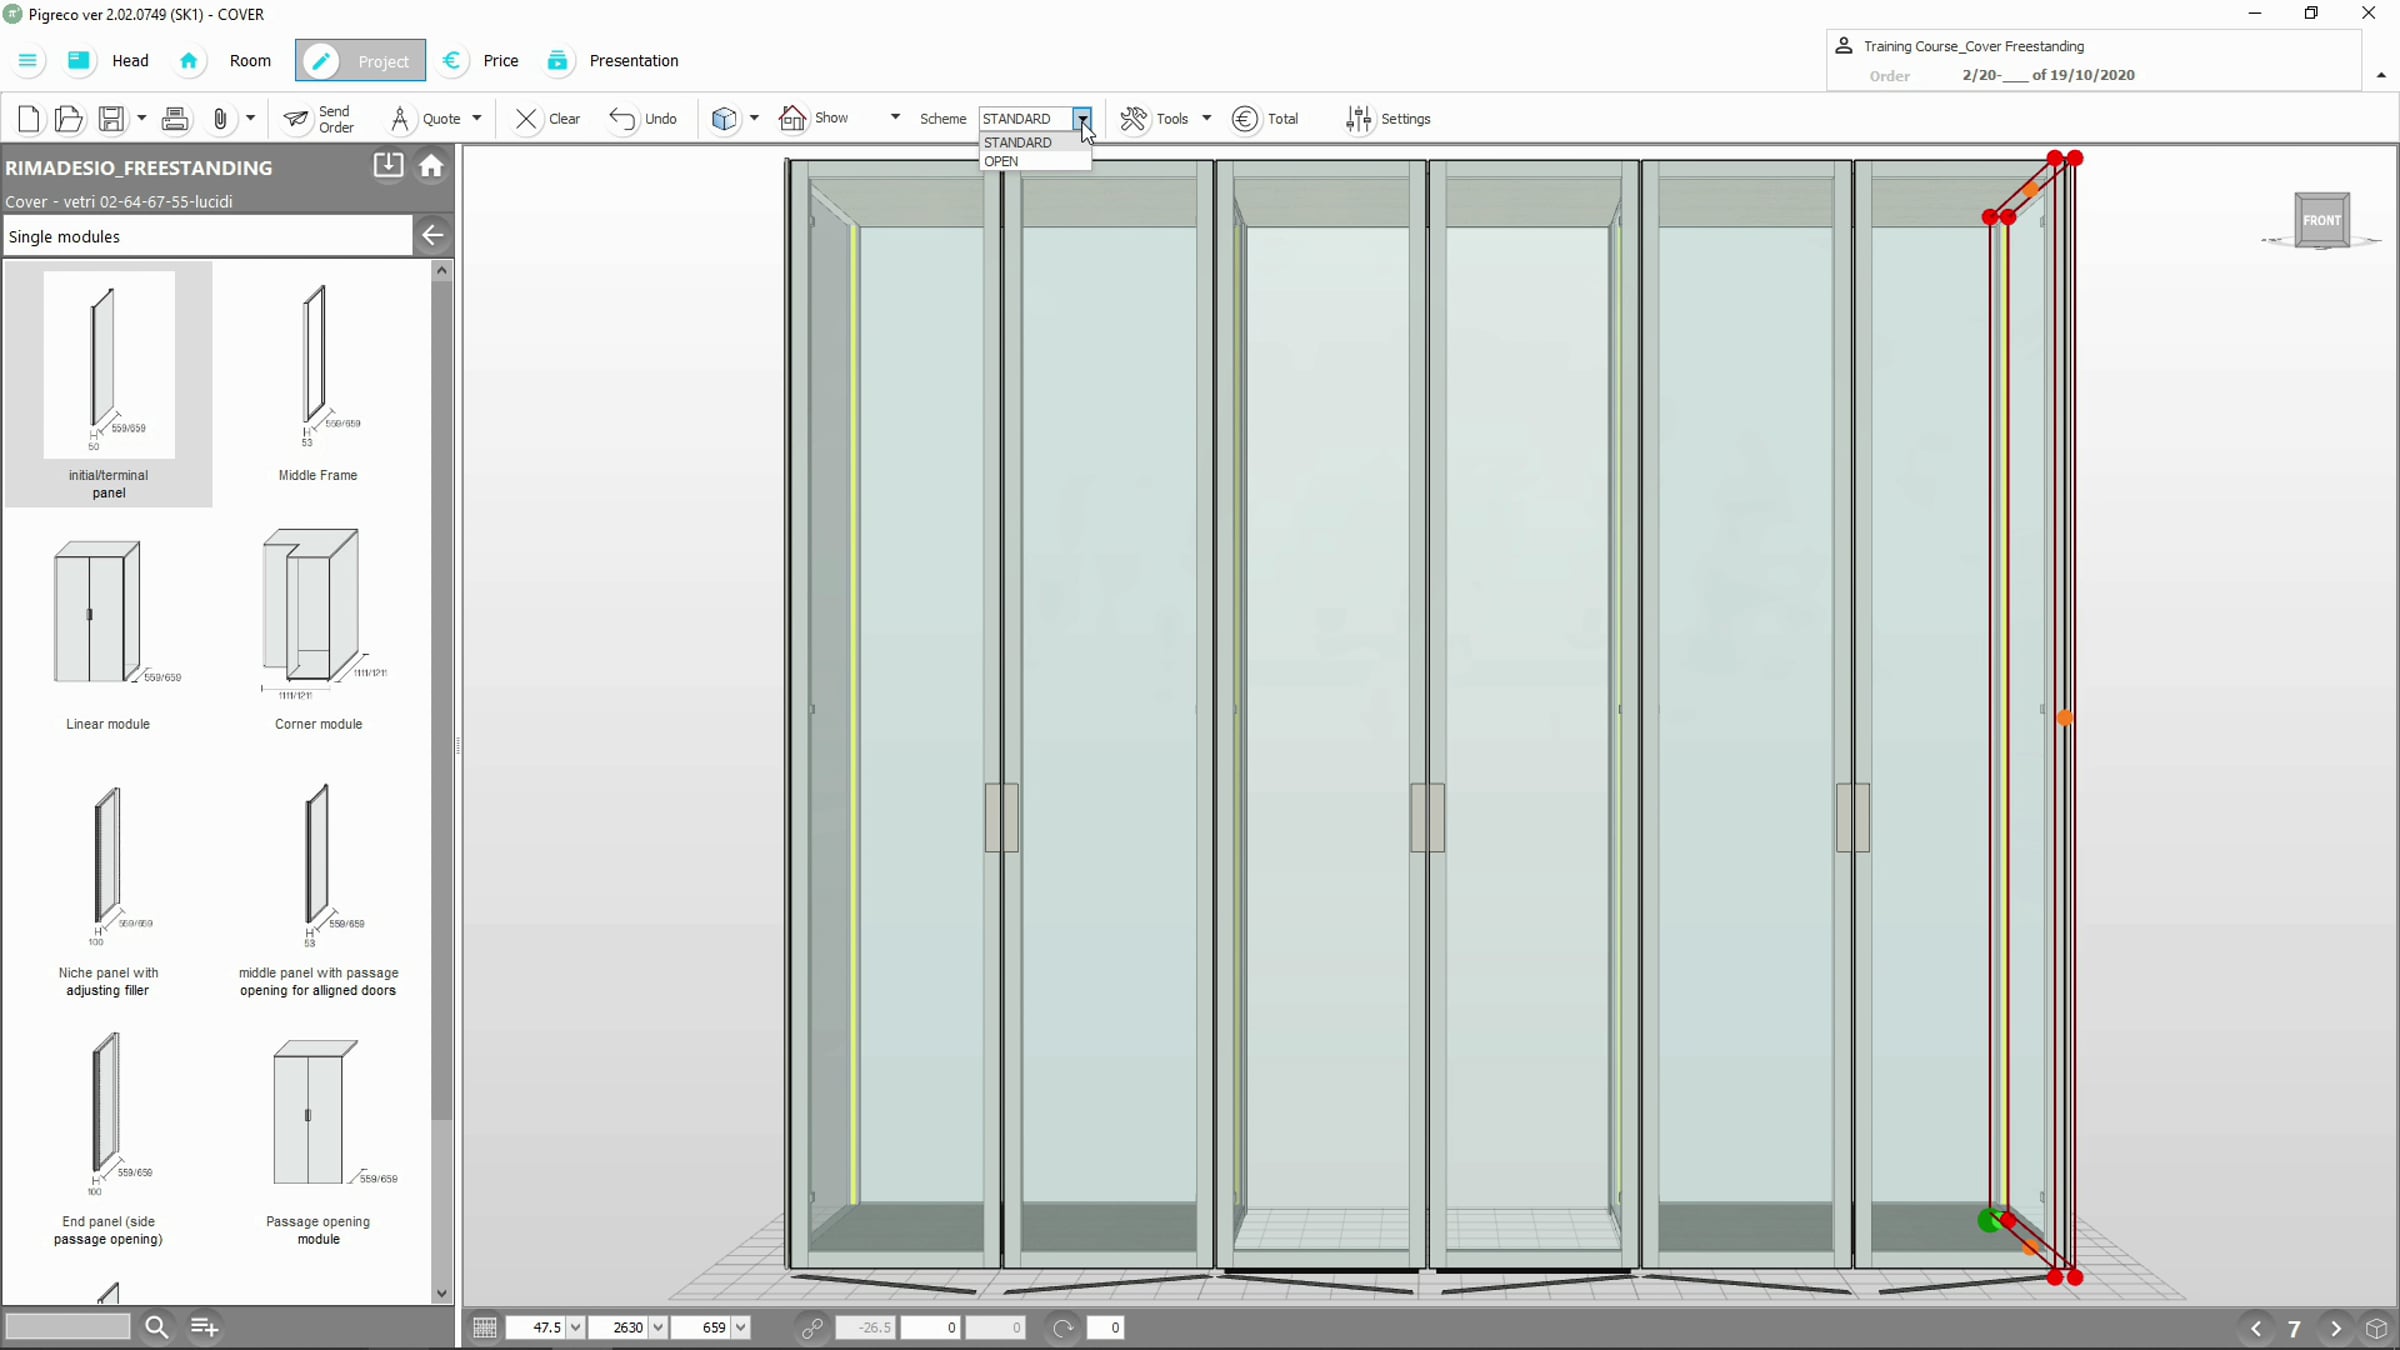Image resolution: width=2400 pixels, height=1350 pixels.
Task: Toggle the 3D cube view icon, bottom right
Action: click(2376, 1328)
